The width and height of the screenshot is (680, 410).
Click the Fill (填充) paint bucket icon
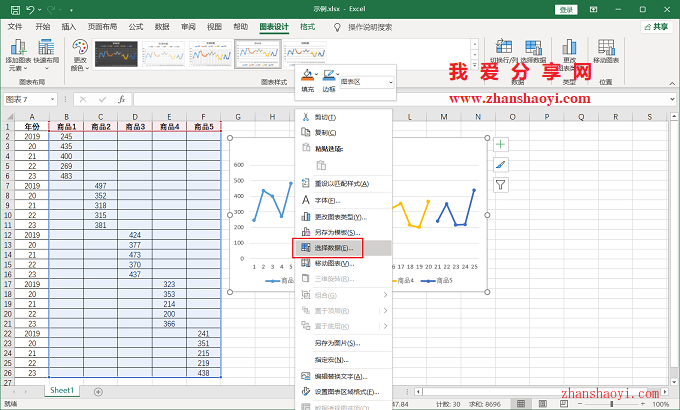pyautogui.click(x=307, y=75)
